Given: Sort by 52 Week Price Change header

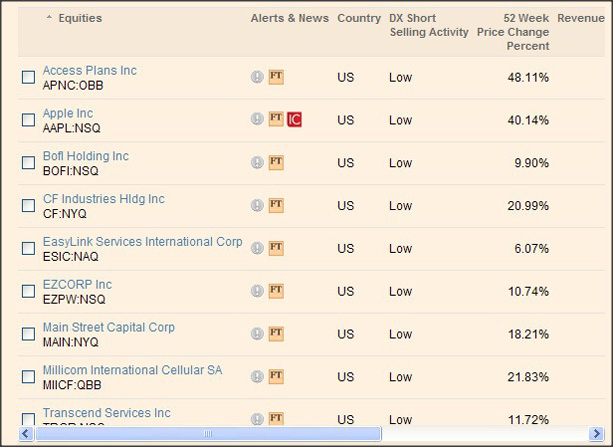Looking at the screenshot, I should tap(513, 32).
